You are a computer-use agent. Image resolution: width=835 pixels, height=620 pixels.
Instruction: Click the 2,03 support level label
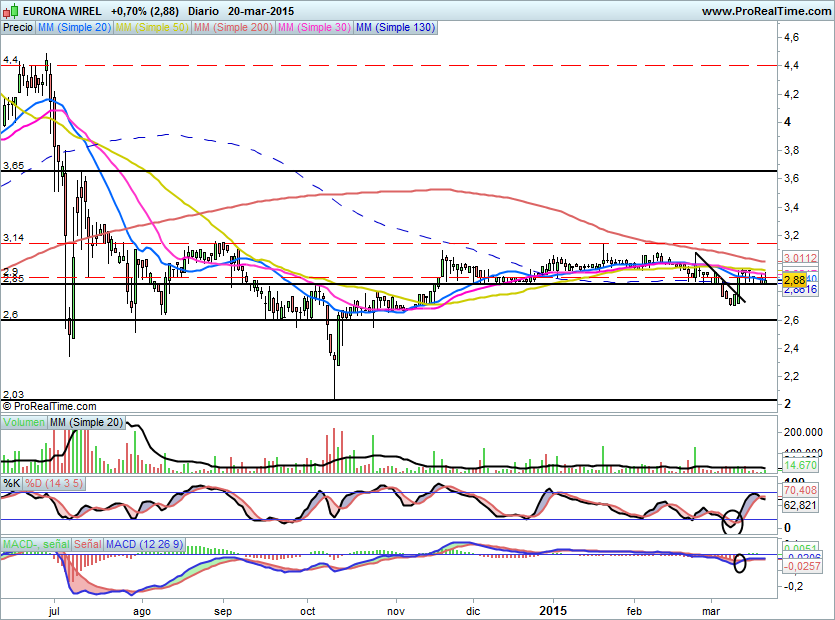(13, 395)
